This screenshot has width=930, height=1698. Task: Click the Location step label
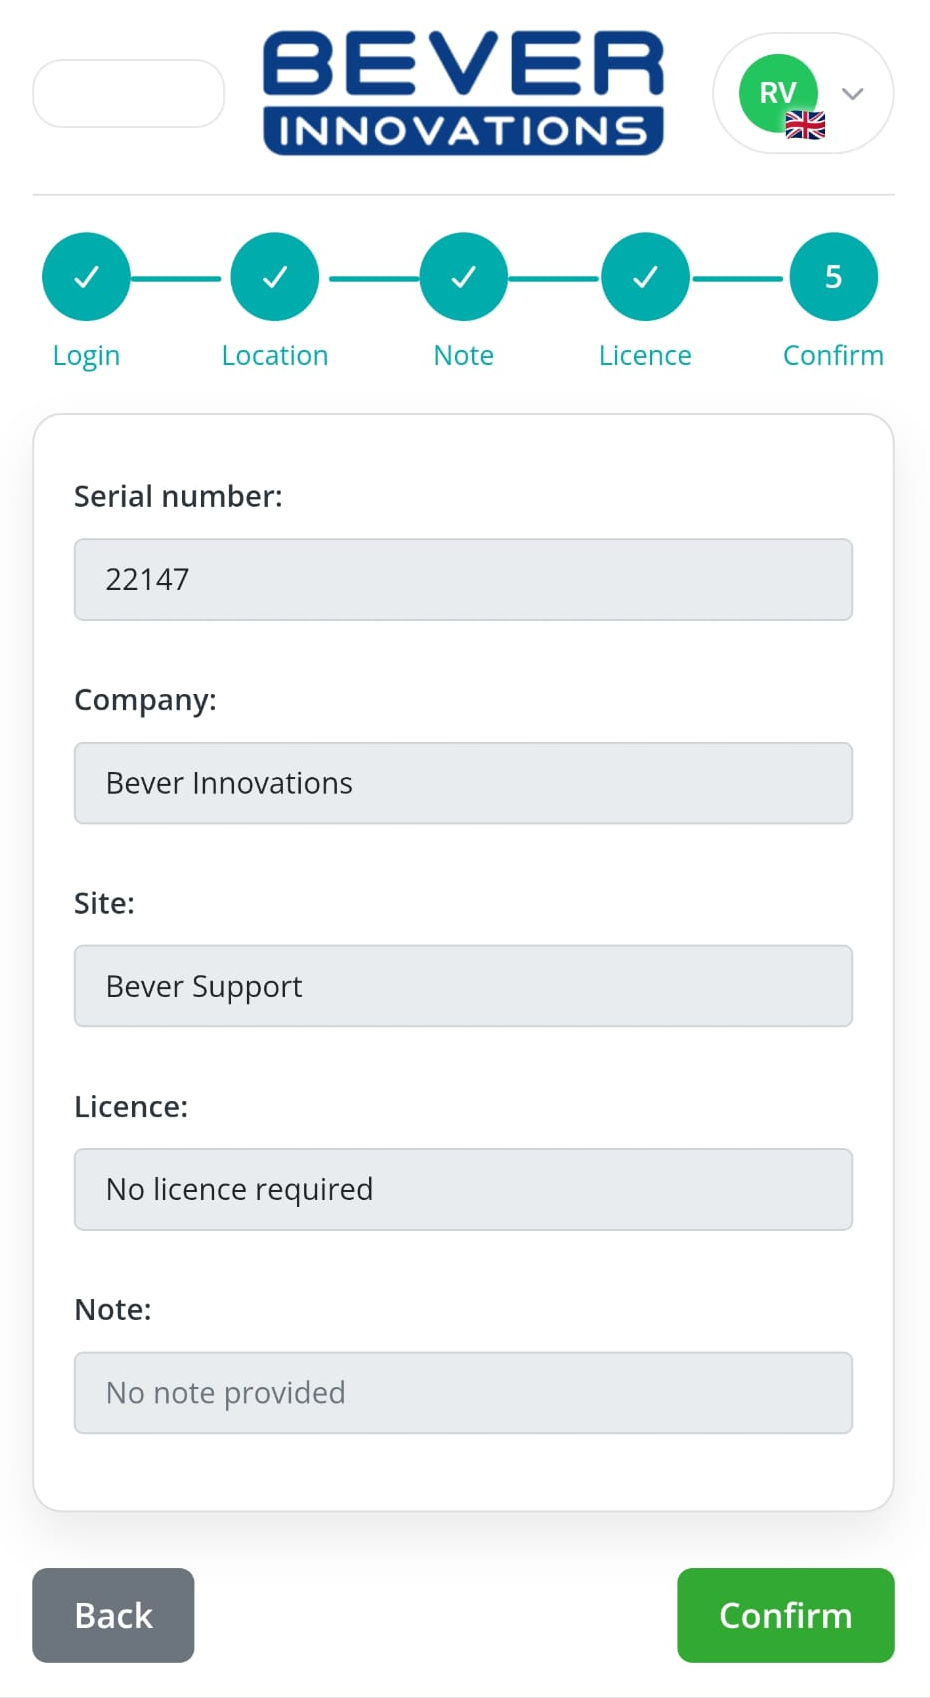(x=275, y=356)
